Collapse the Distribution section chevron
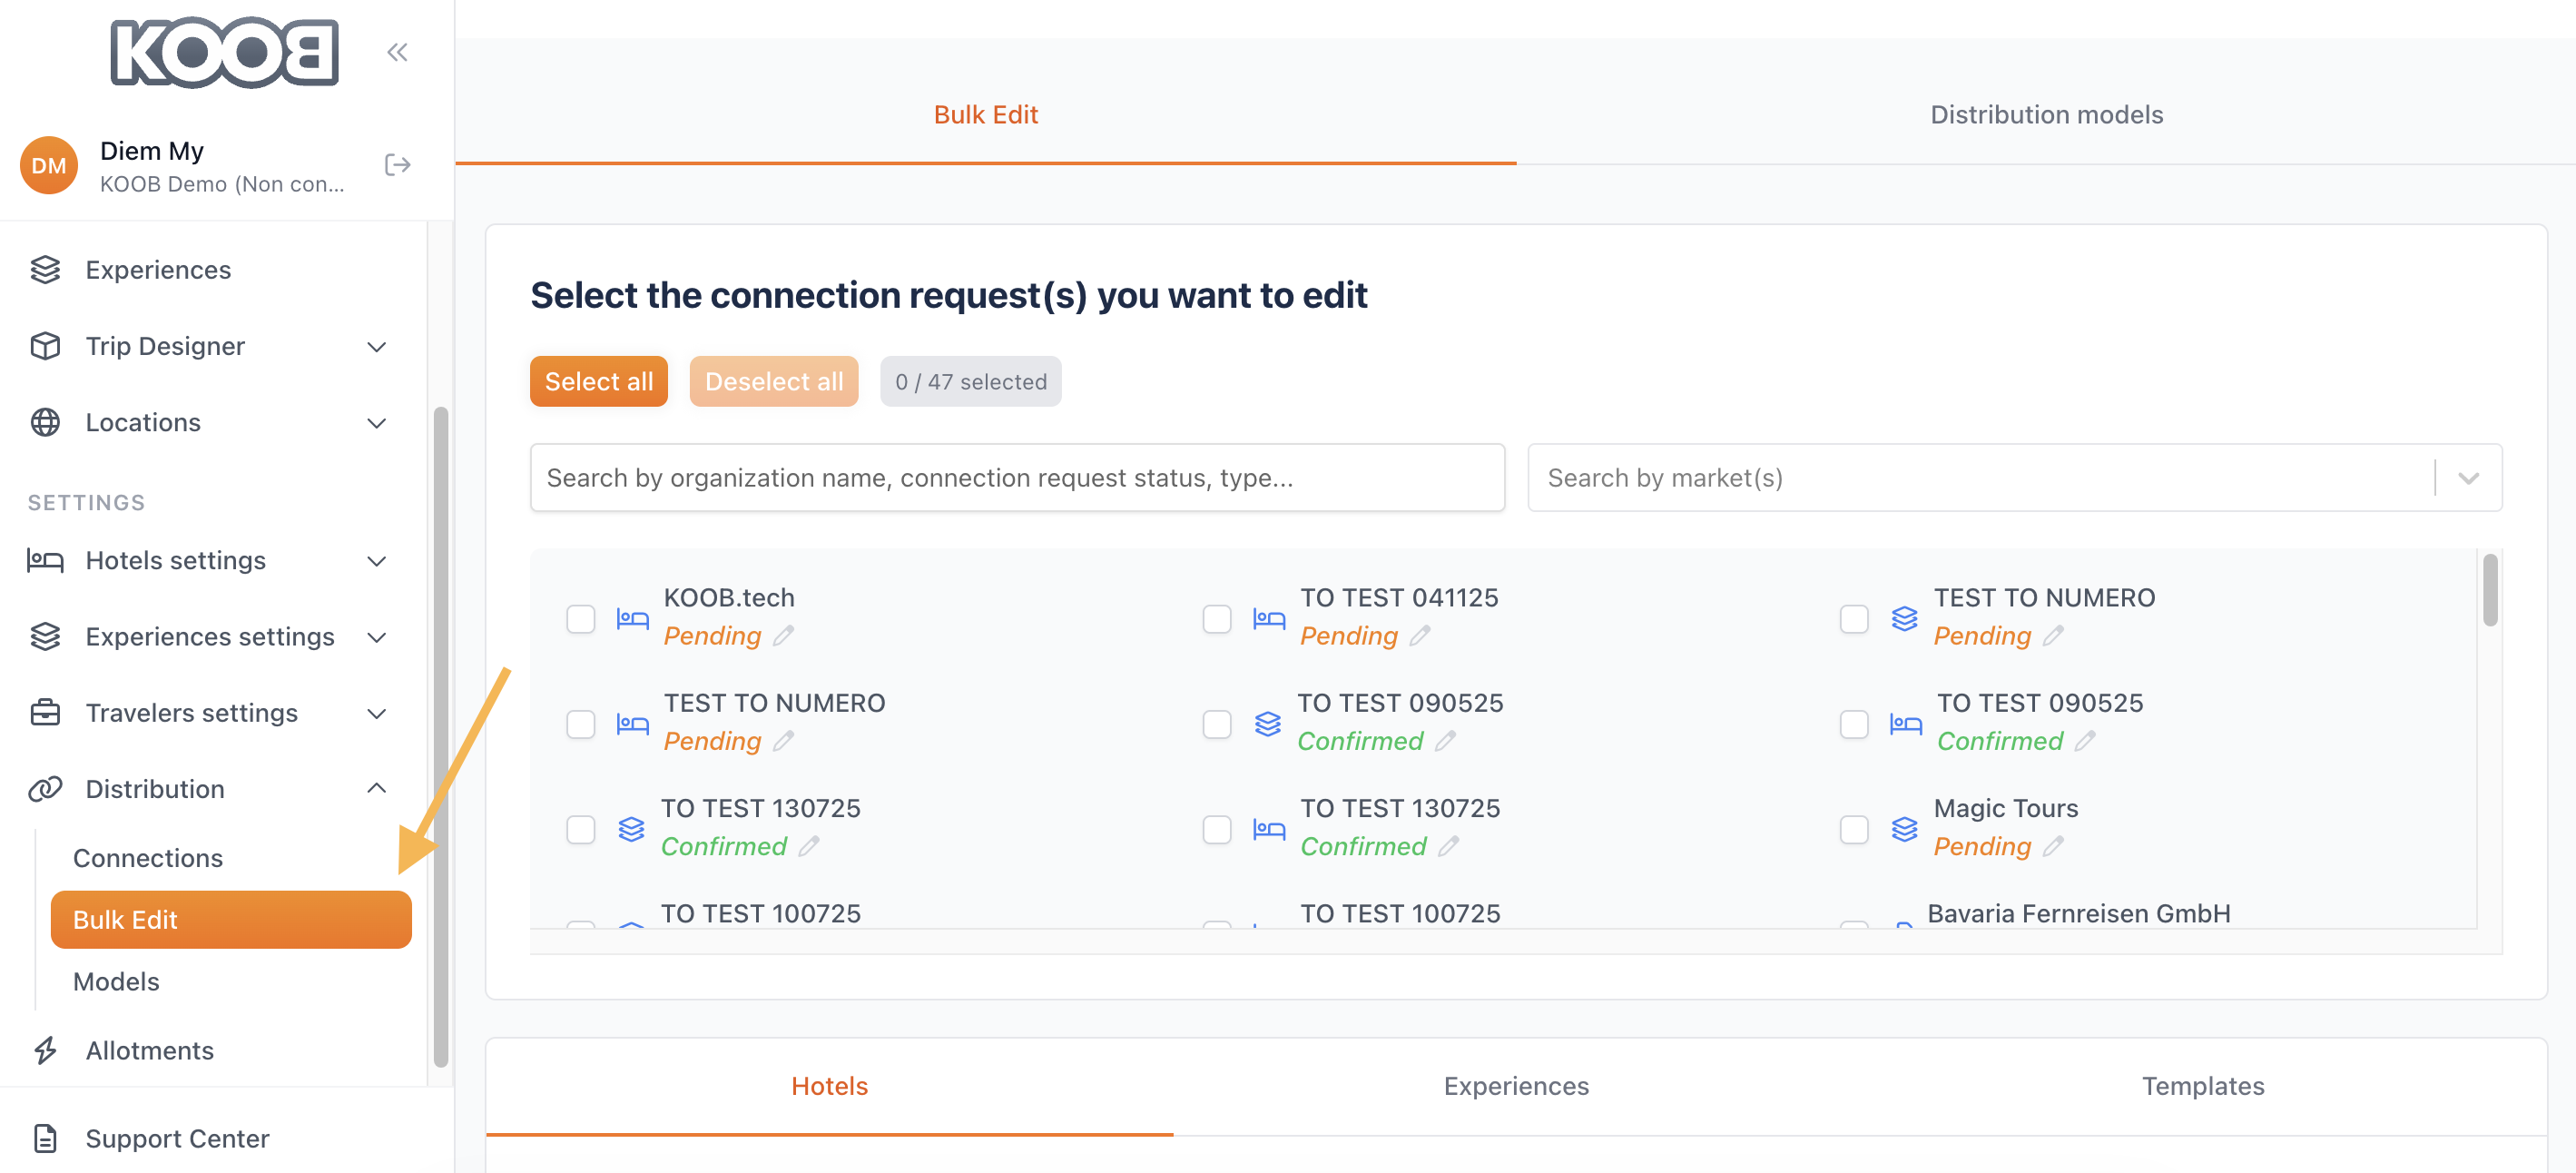The width and height of the screenshot is (2576, 1173). [376, 789]
